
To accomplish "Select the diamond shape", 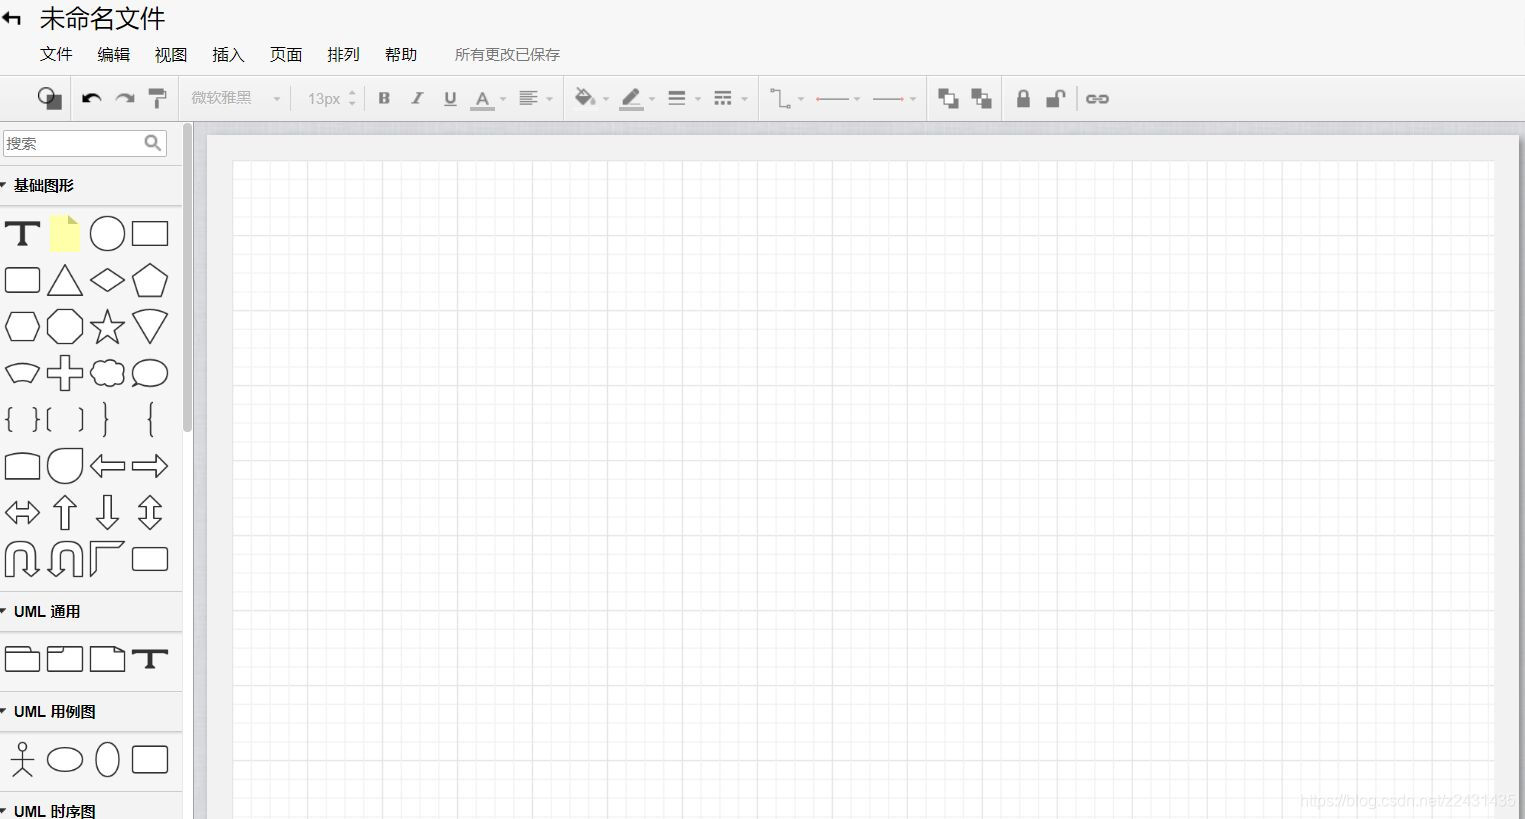I will (x=107, y=280).
